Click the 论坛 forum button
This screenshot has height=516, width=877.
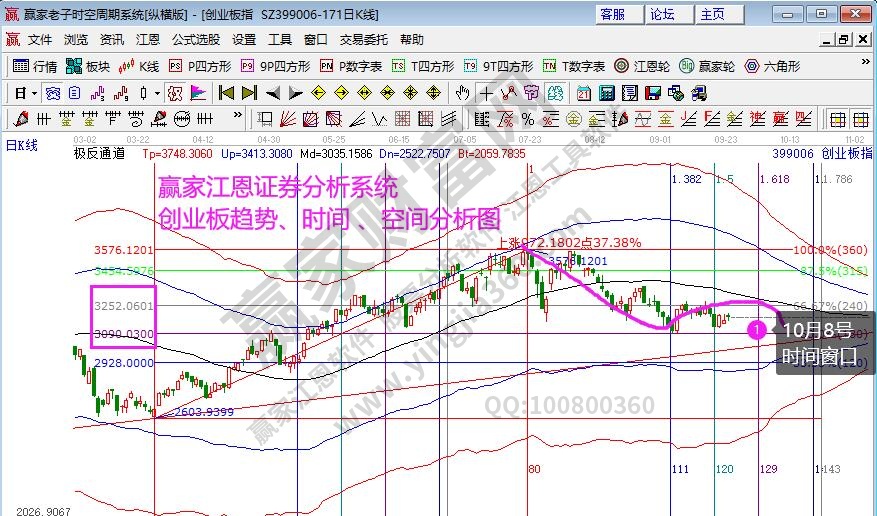click(662, 14)
